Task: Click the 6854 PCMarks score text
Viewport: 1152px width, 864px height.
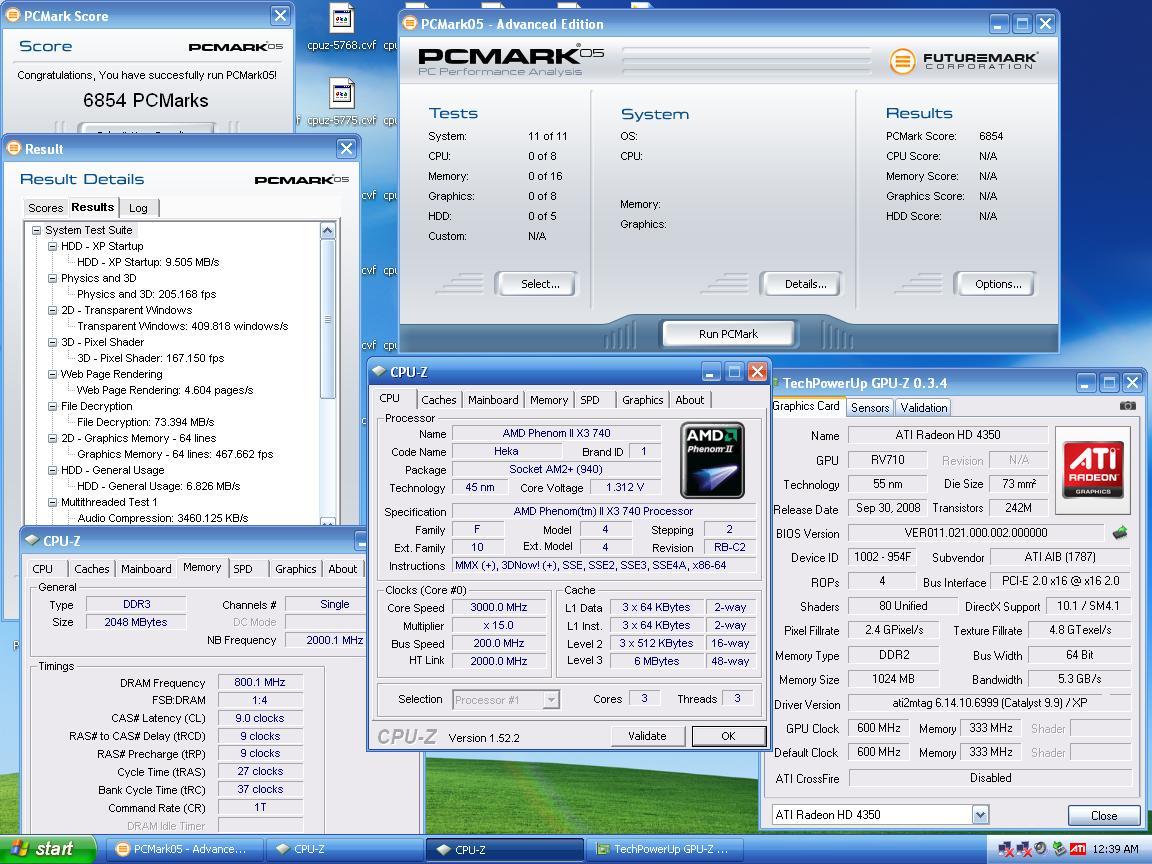Action: (145, 101)
